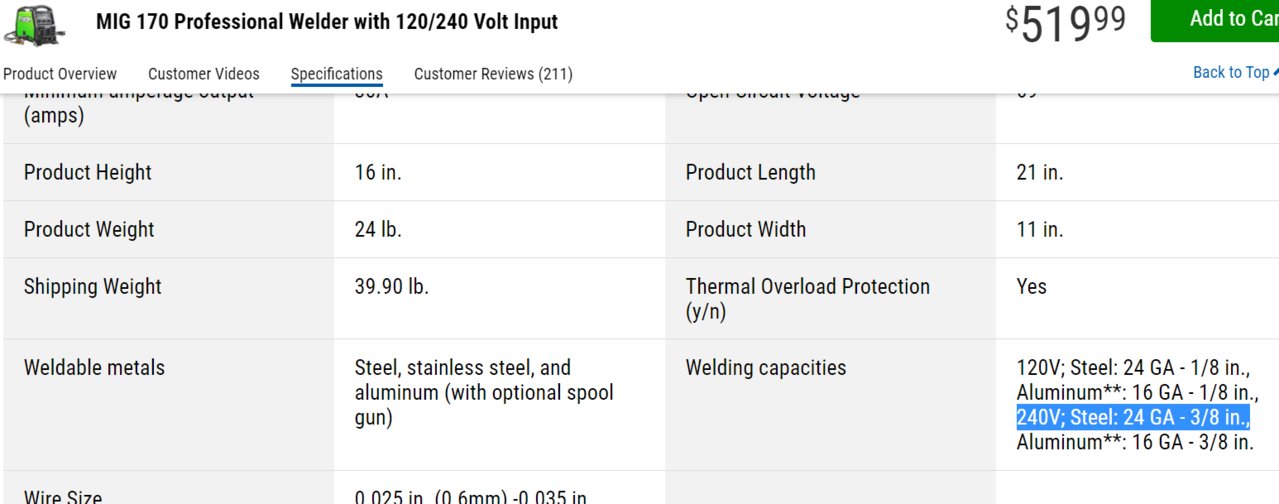Open the Product Overview tab
The height and width of the screenshot is (504, 1279).
[x=60, y=74]
